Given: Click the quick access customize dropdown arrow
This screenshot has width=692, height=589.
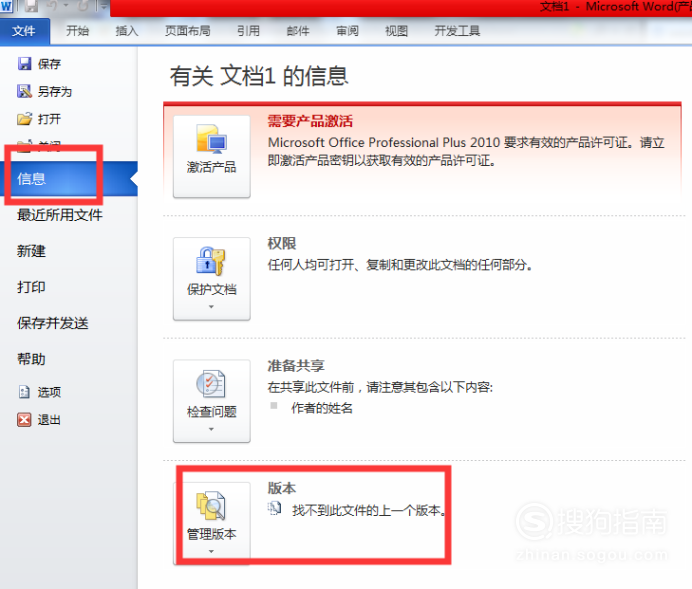Looking at the screenshot, I should [x=104, y=7].
